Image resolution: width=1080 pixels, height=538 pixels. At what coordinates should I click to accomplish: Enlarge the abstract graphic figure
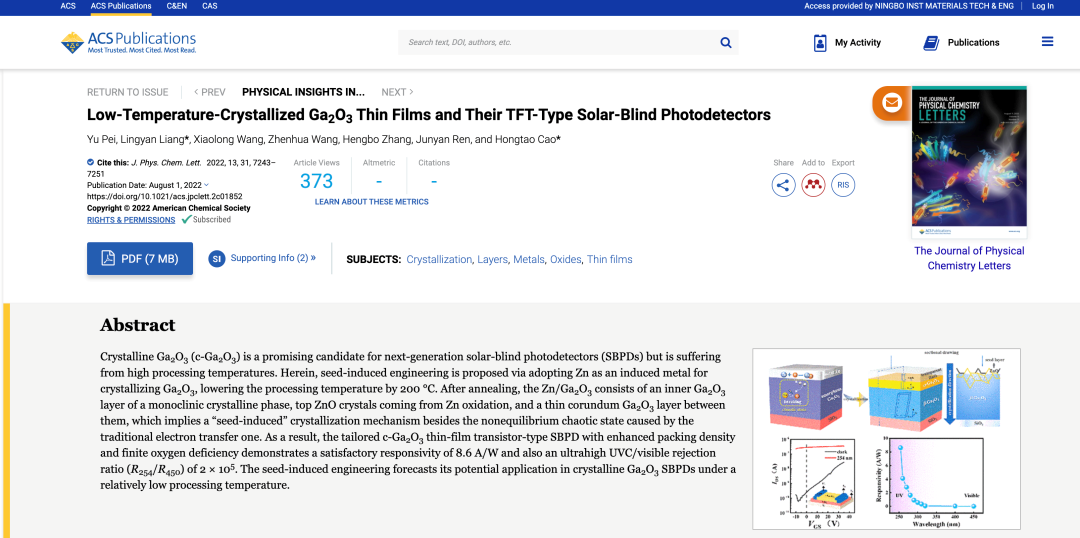(x=885, y=438)
